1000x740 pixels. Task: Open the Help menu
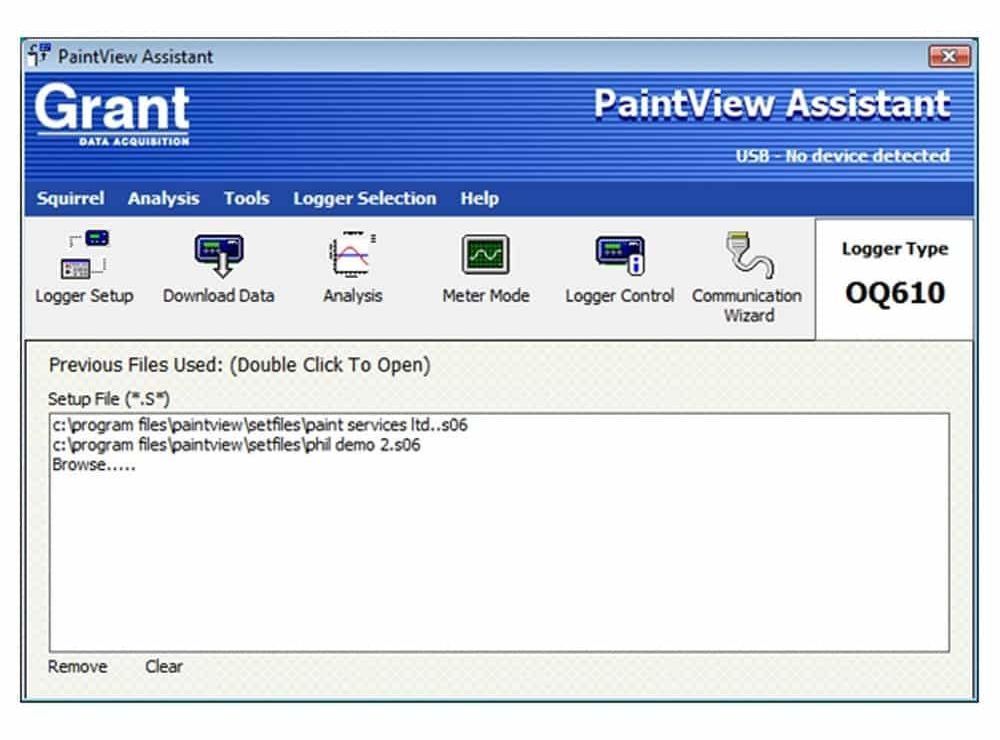click(479, 198)
